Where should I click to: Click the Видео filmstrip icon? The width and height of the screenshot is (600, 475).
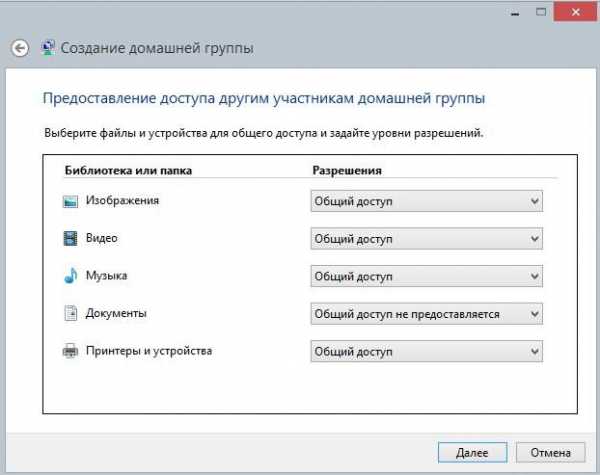point(70,238)
